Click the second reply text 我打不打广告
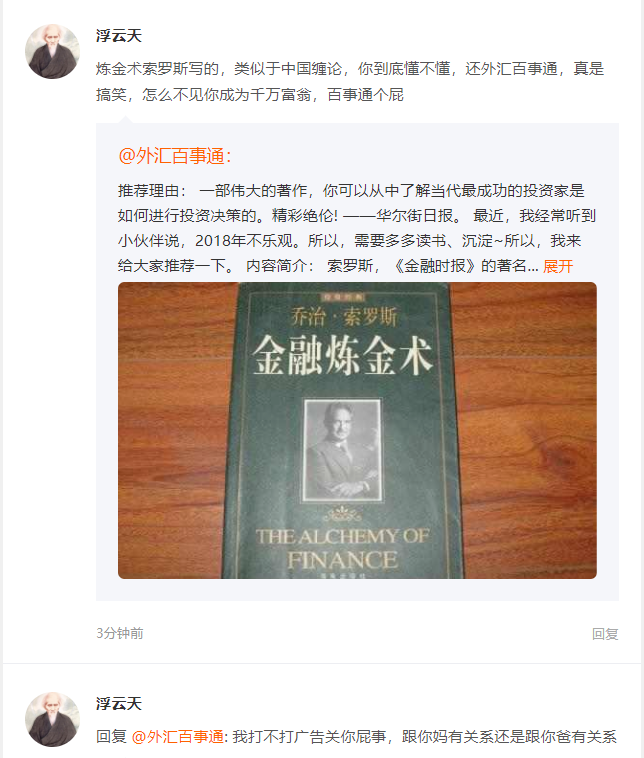This screenshot has width=644, height=758. (424, 737)
